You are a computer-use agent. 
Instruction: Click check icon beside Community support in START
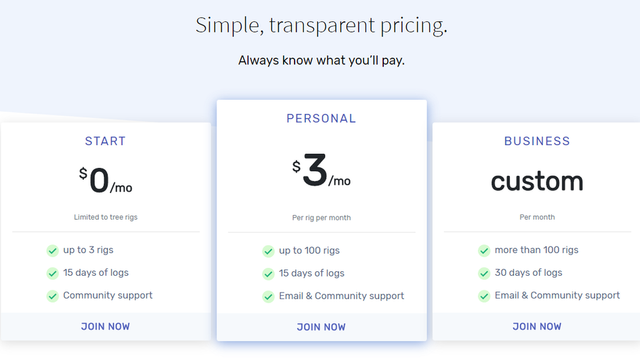pyautogui.click(x=52, y=296)
